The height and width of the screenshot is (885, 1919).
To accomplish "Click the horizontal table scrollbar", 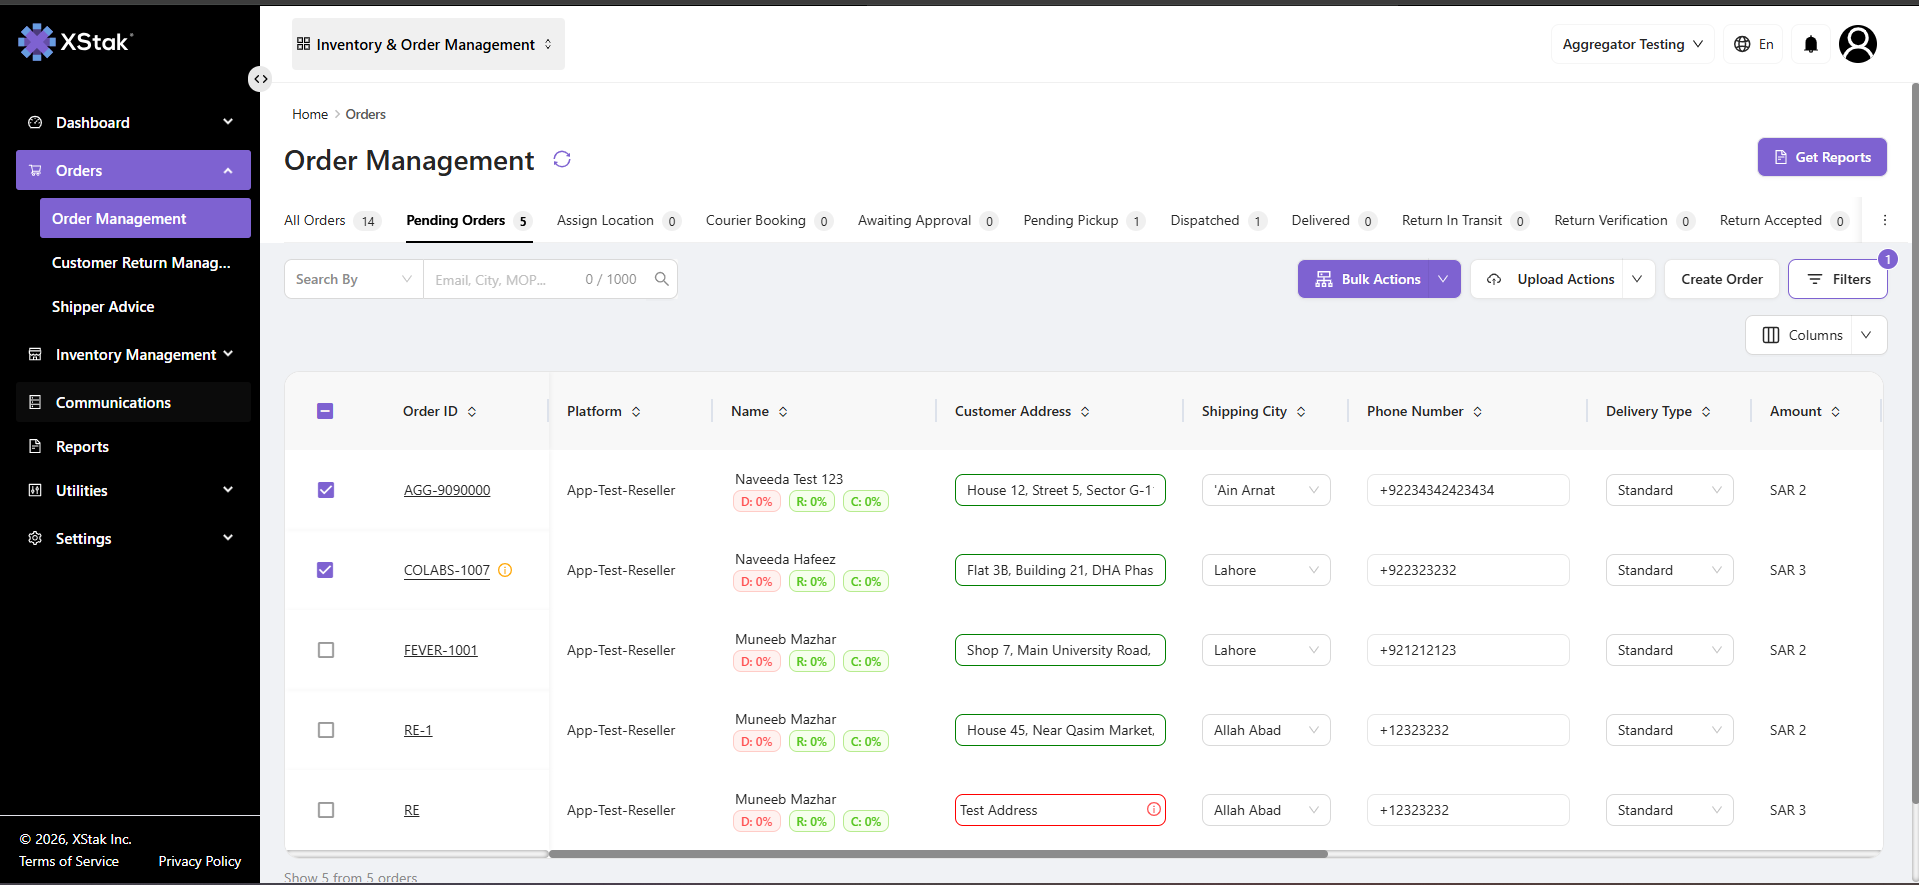I will tap(938, 854).
